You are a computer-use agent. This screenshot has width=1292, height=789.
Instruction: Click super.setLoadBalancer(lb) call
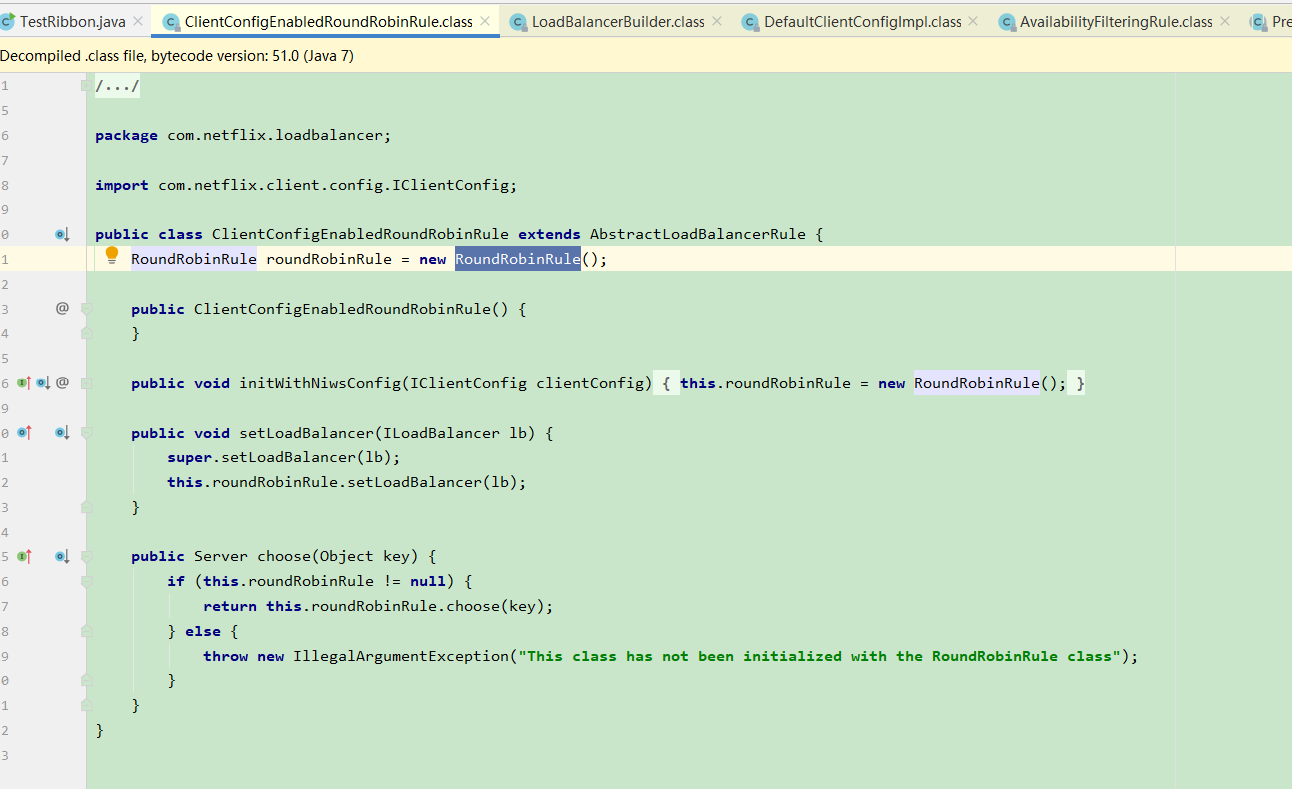click(x=279, y=457)
